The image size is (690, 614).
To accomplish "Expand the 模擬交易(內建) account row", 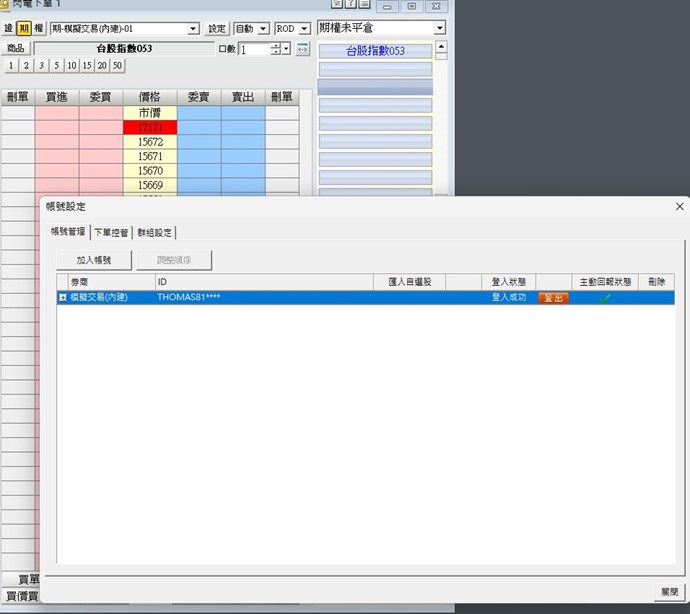I will [x=63, y=298].
